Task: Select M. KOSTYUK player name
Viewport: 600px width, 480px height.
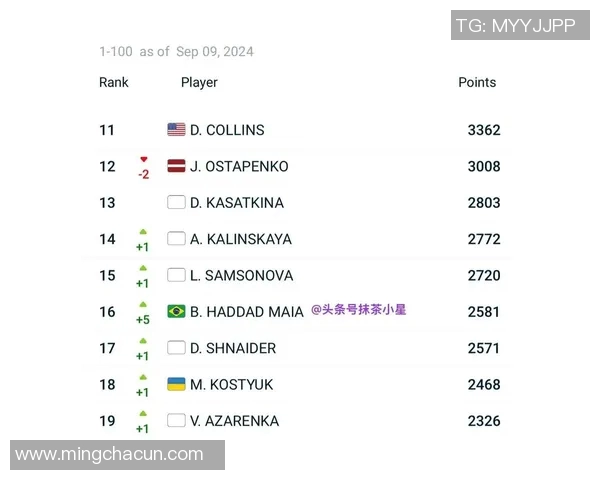Action: (x=231, y=385)
